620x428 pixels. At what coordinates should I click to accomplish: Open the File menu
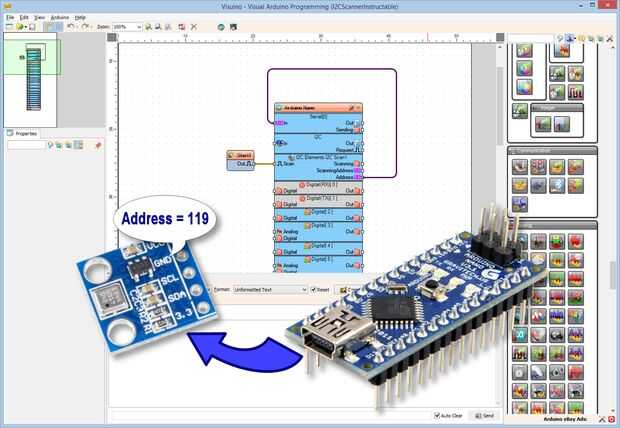click(x=10, y=17)
